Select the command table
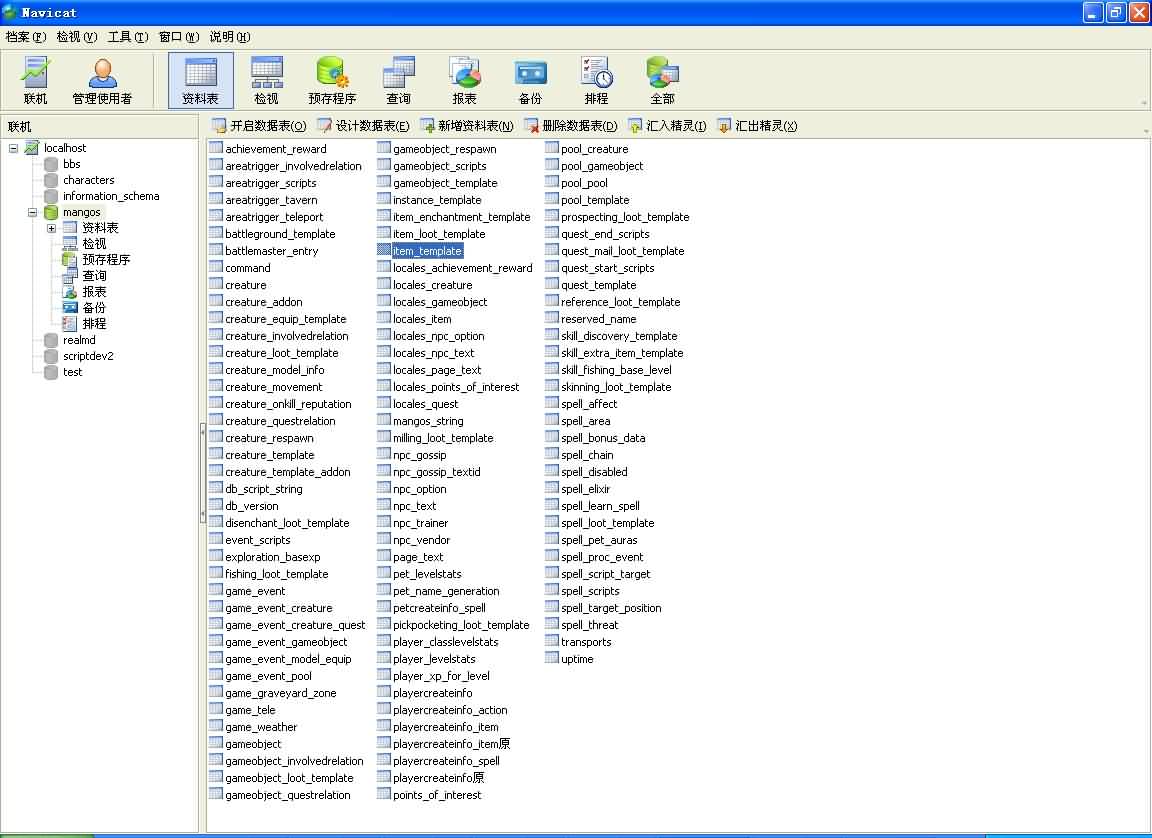Screen dimensions: 1152x838 [248, 268]
